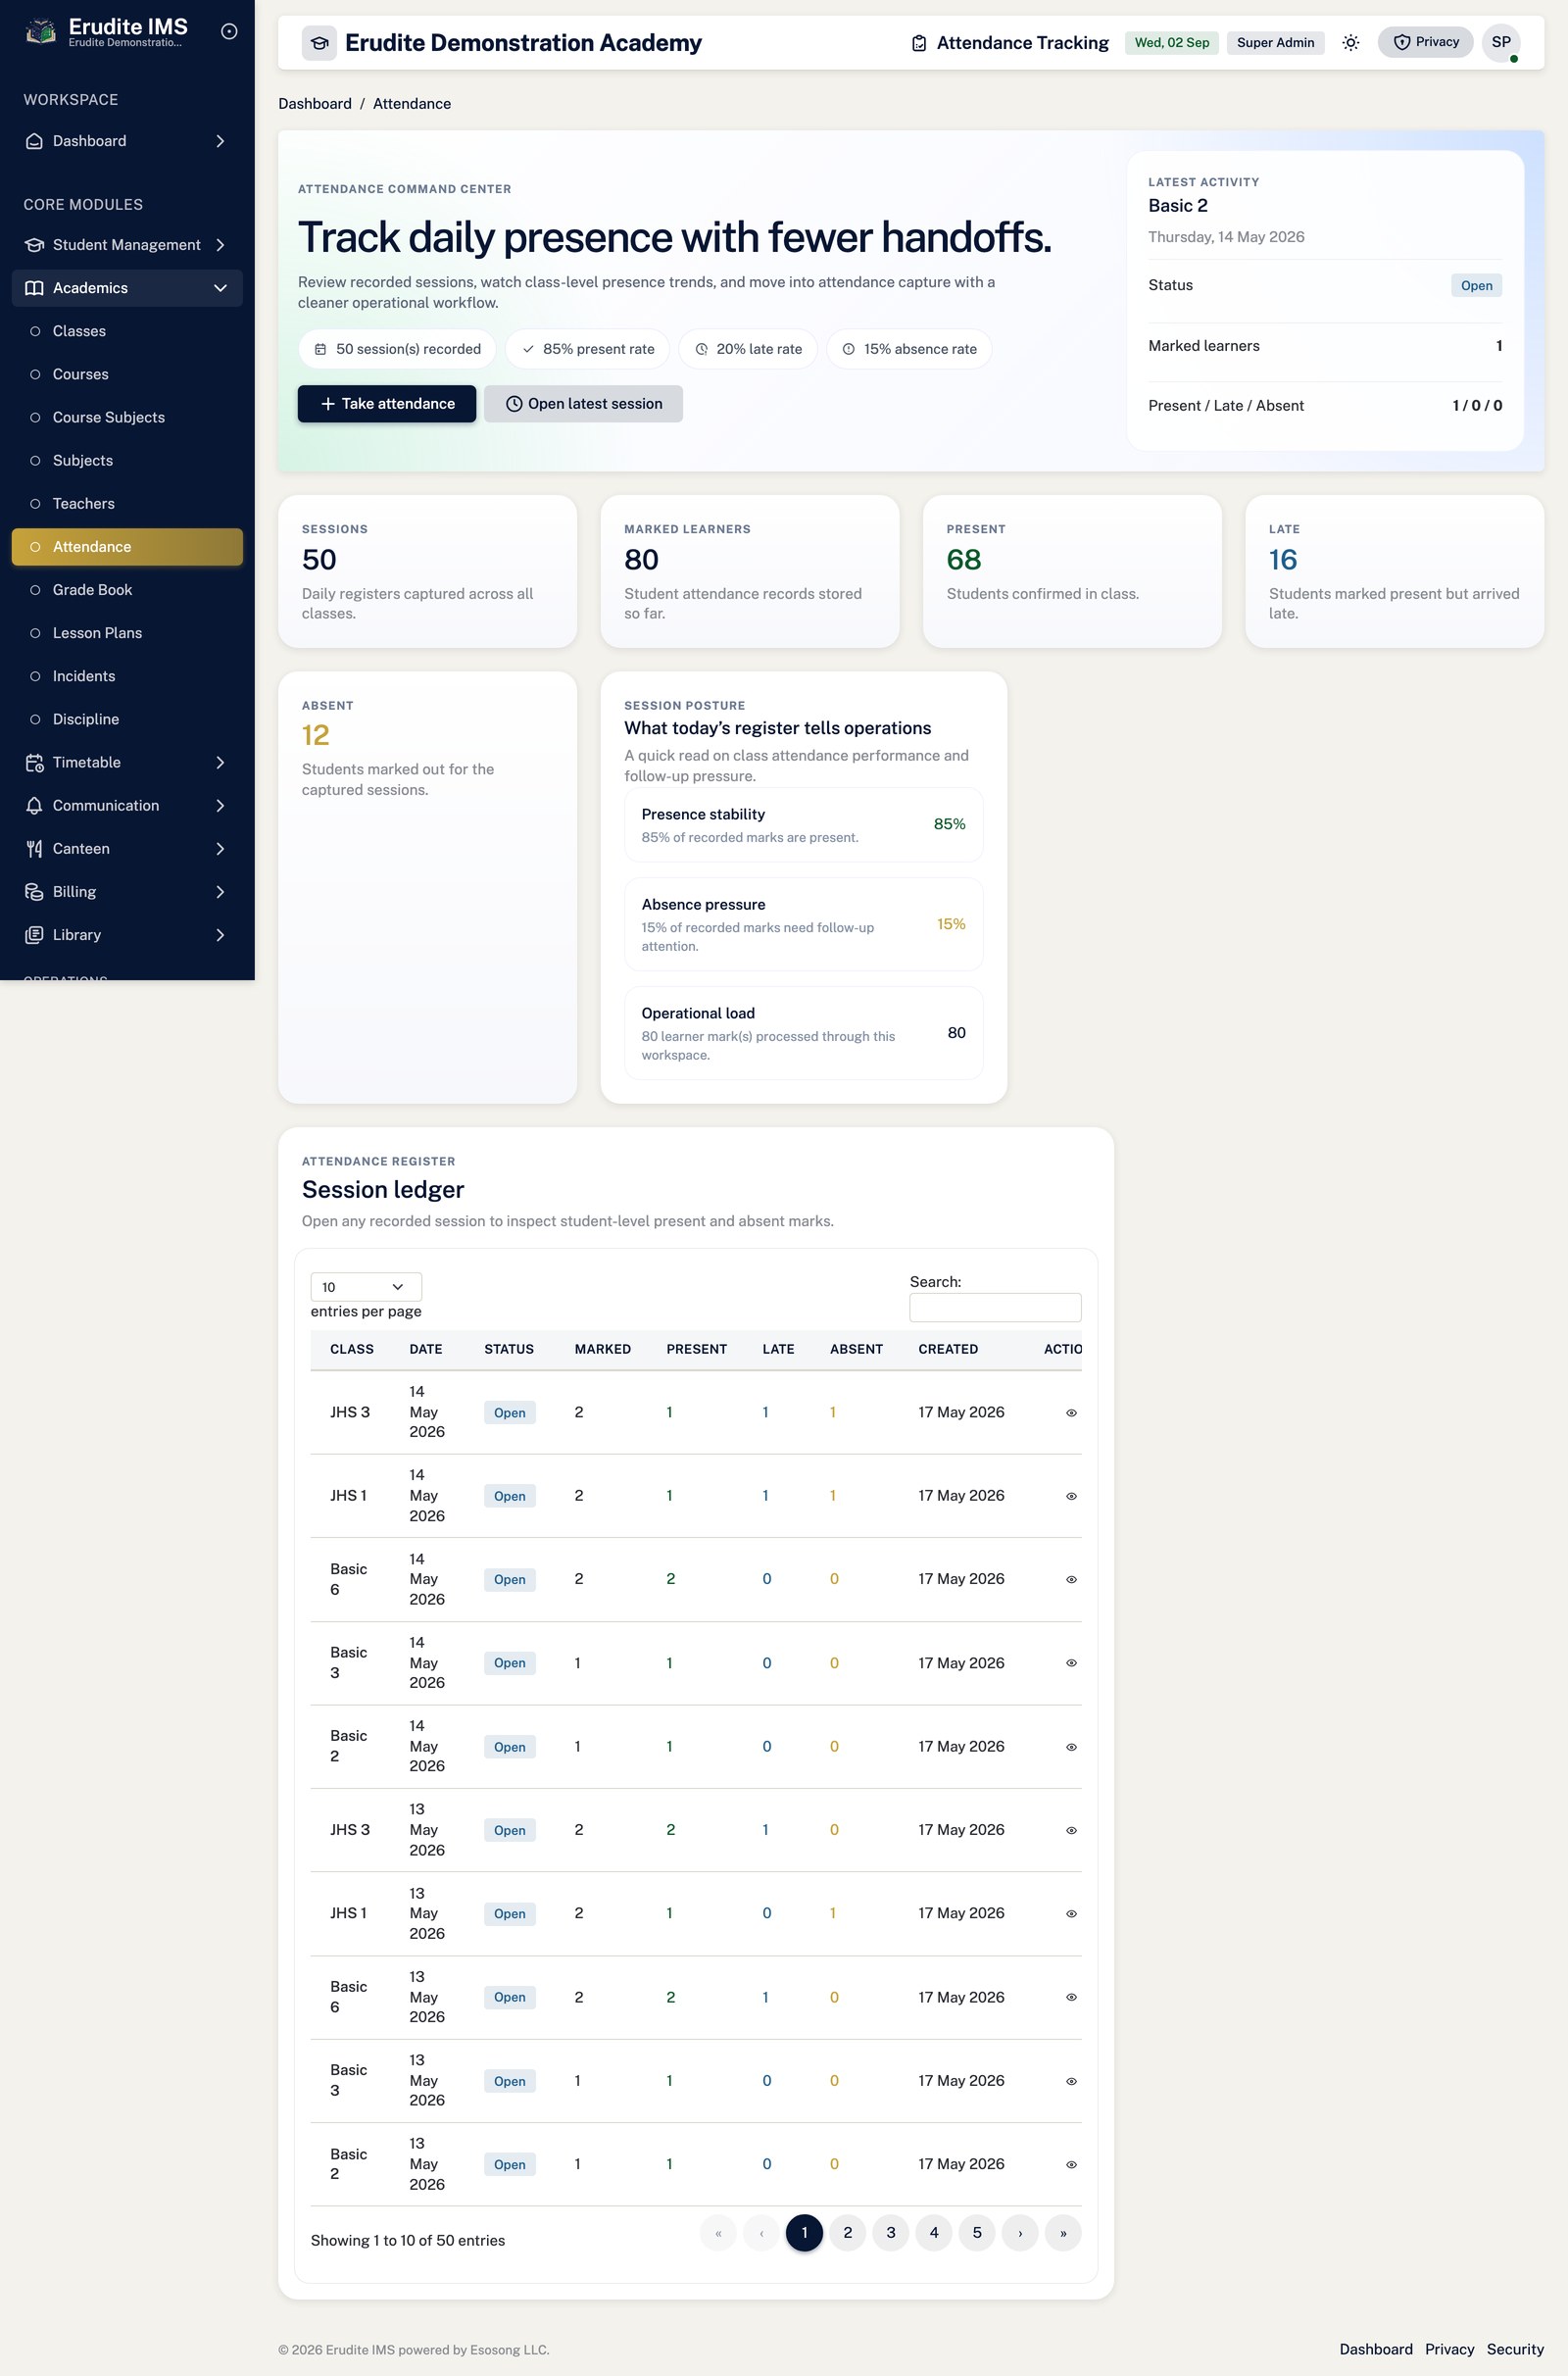The width and height of the screenshot is (1568, 2376).
Task: Click the Billing coins icon
Action: point(34,892)
